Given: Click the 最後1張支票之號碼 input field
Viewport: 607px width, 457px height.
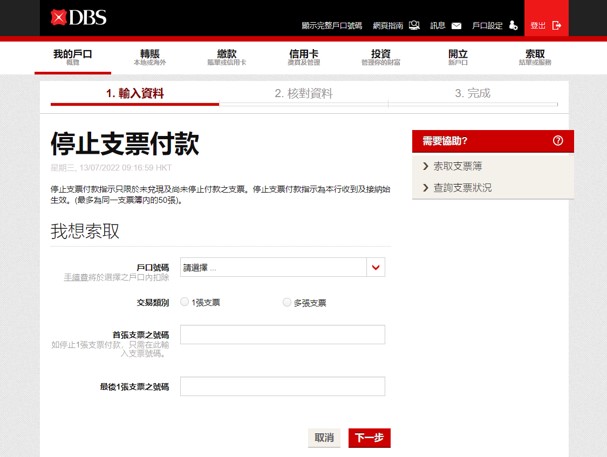Looking at the screenshot, I should click(282, 386).
